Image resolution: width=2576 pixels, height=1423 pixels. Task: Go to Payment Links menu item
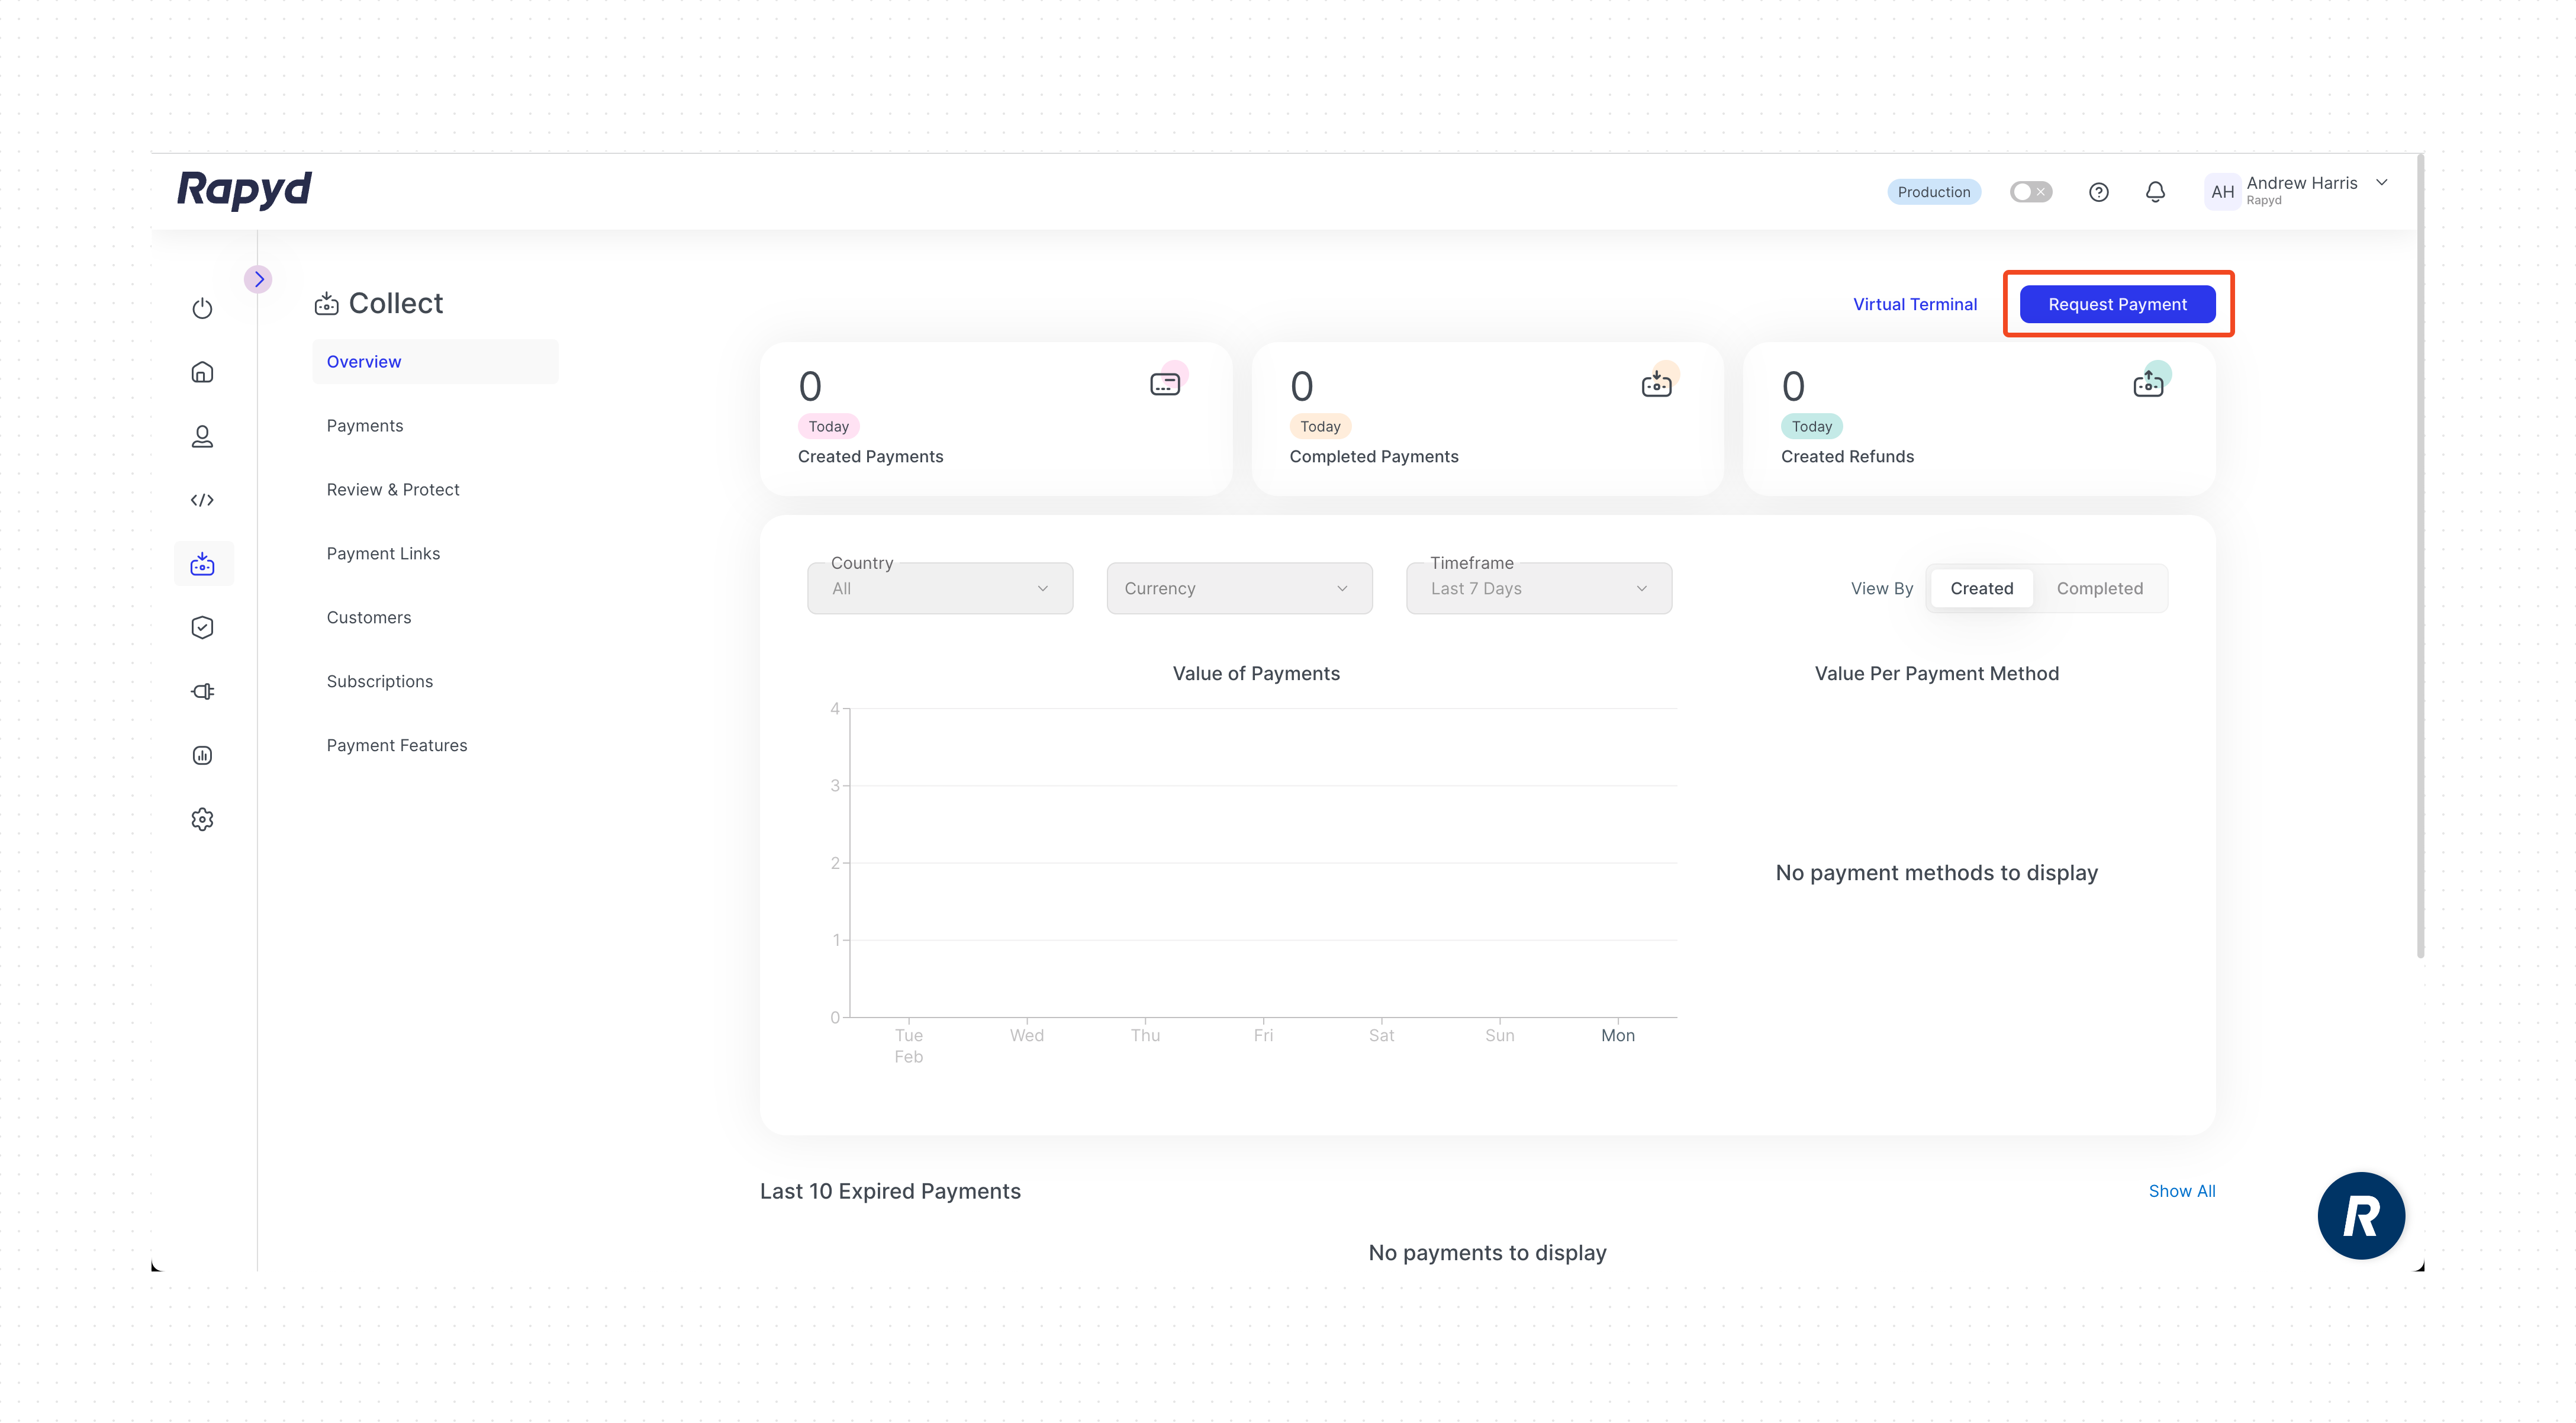[383, 553]
